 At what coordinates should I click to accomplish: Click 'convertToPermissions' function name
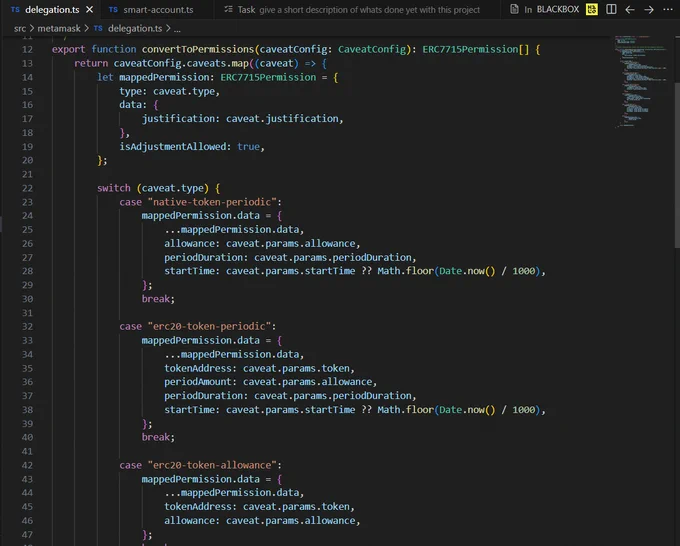point(198,49)
